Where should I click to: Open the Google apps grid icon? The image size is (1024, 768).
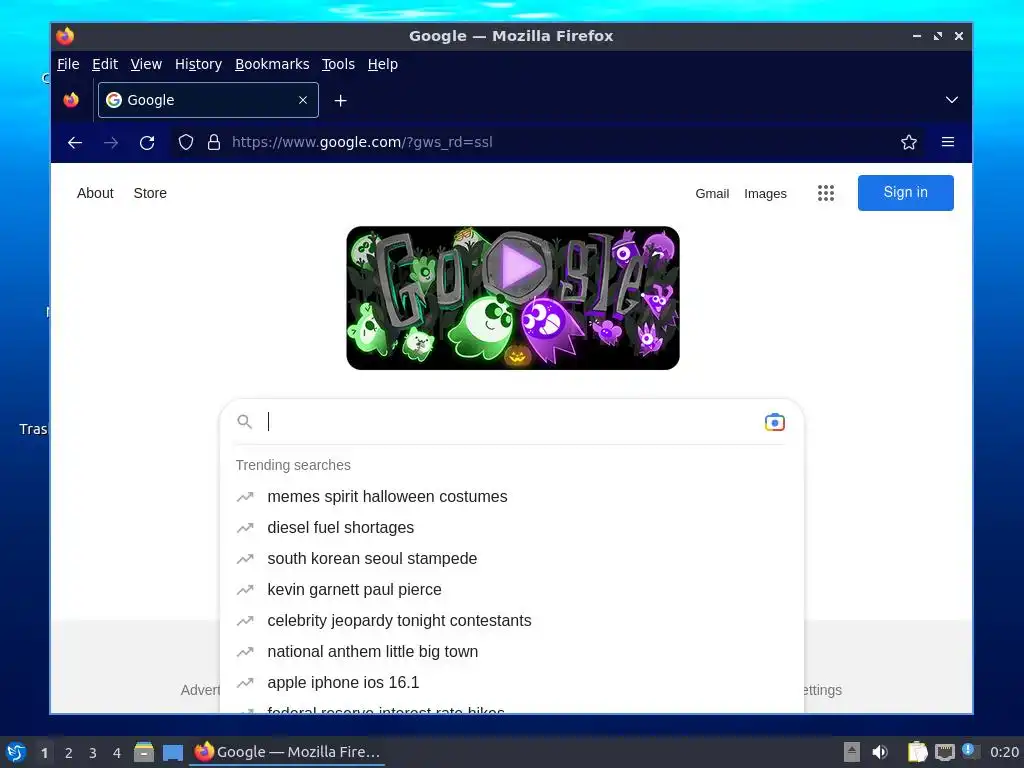(825, 193)
